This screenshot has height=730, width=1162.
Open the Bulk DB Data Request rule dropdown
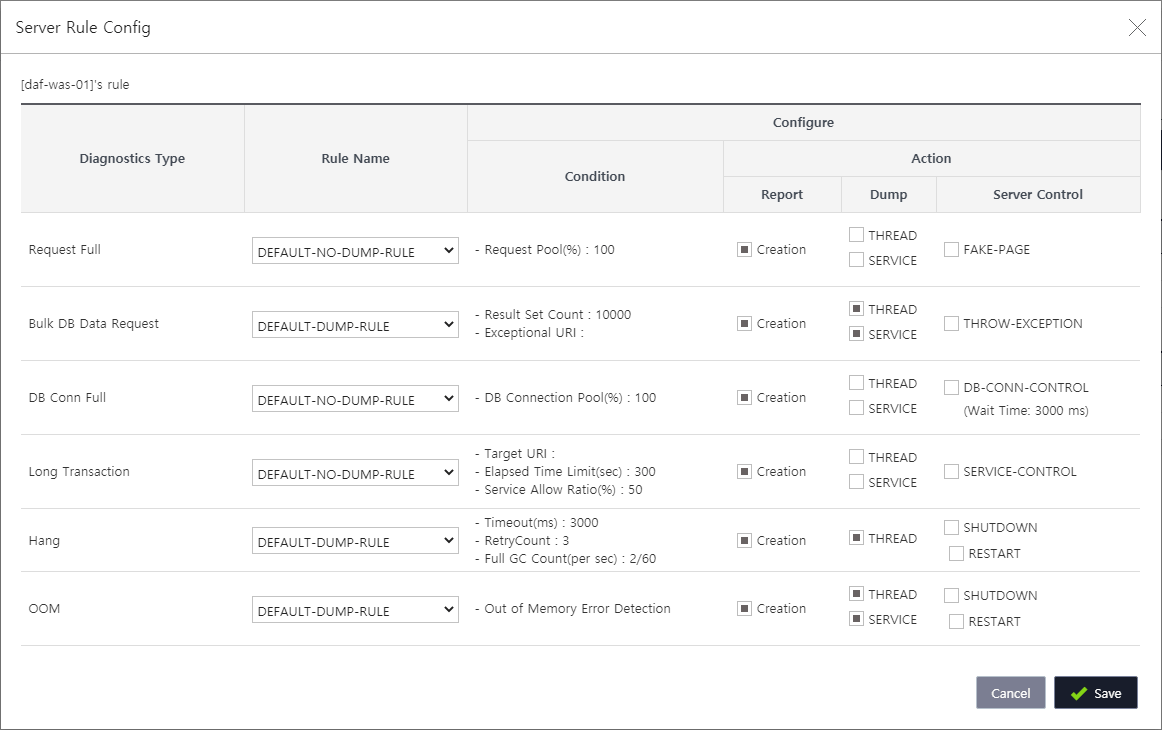355,324
